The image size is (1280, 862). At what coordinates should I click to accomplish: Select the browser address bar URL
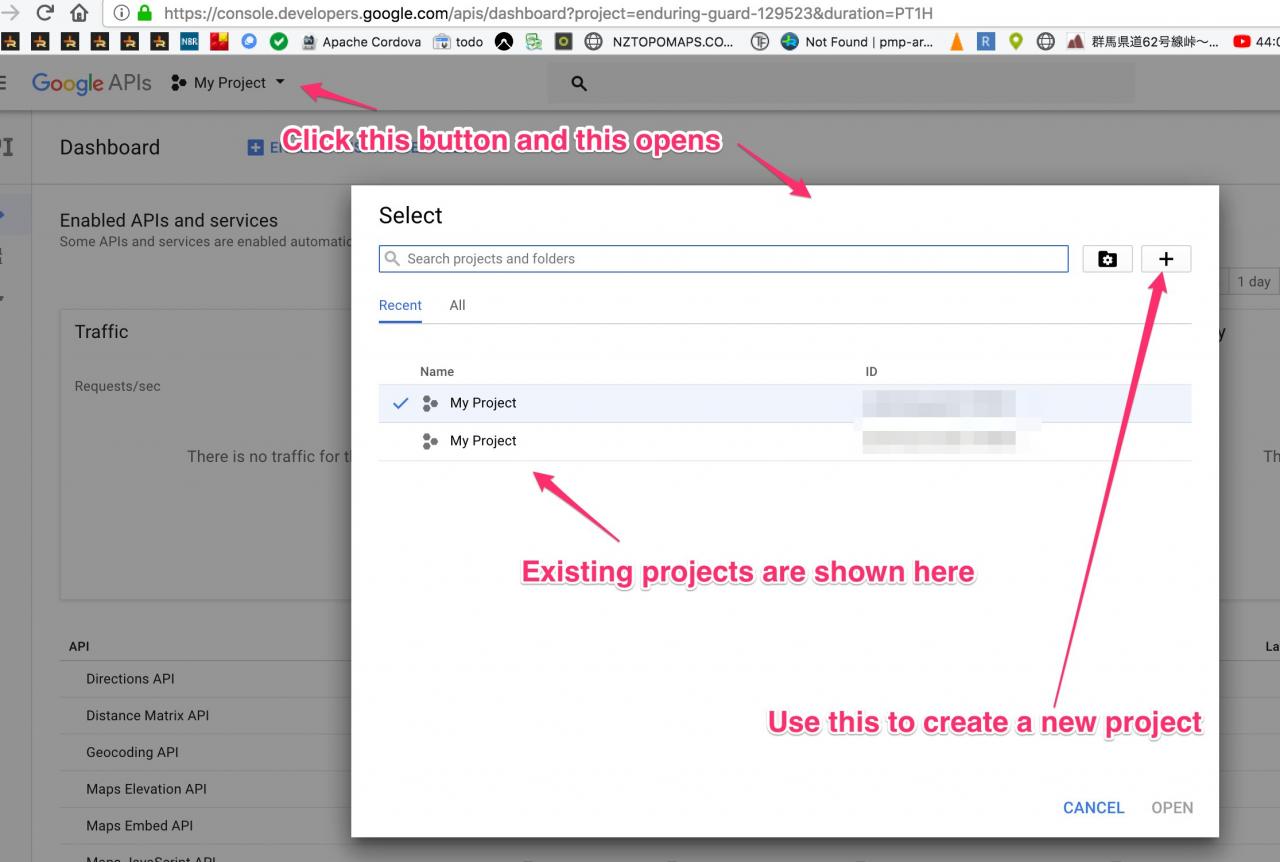coord(550,13)
